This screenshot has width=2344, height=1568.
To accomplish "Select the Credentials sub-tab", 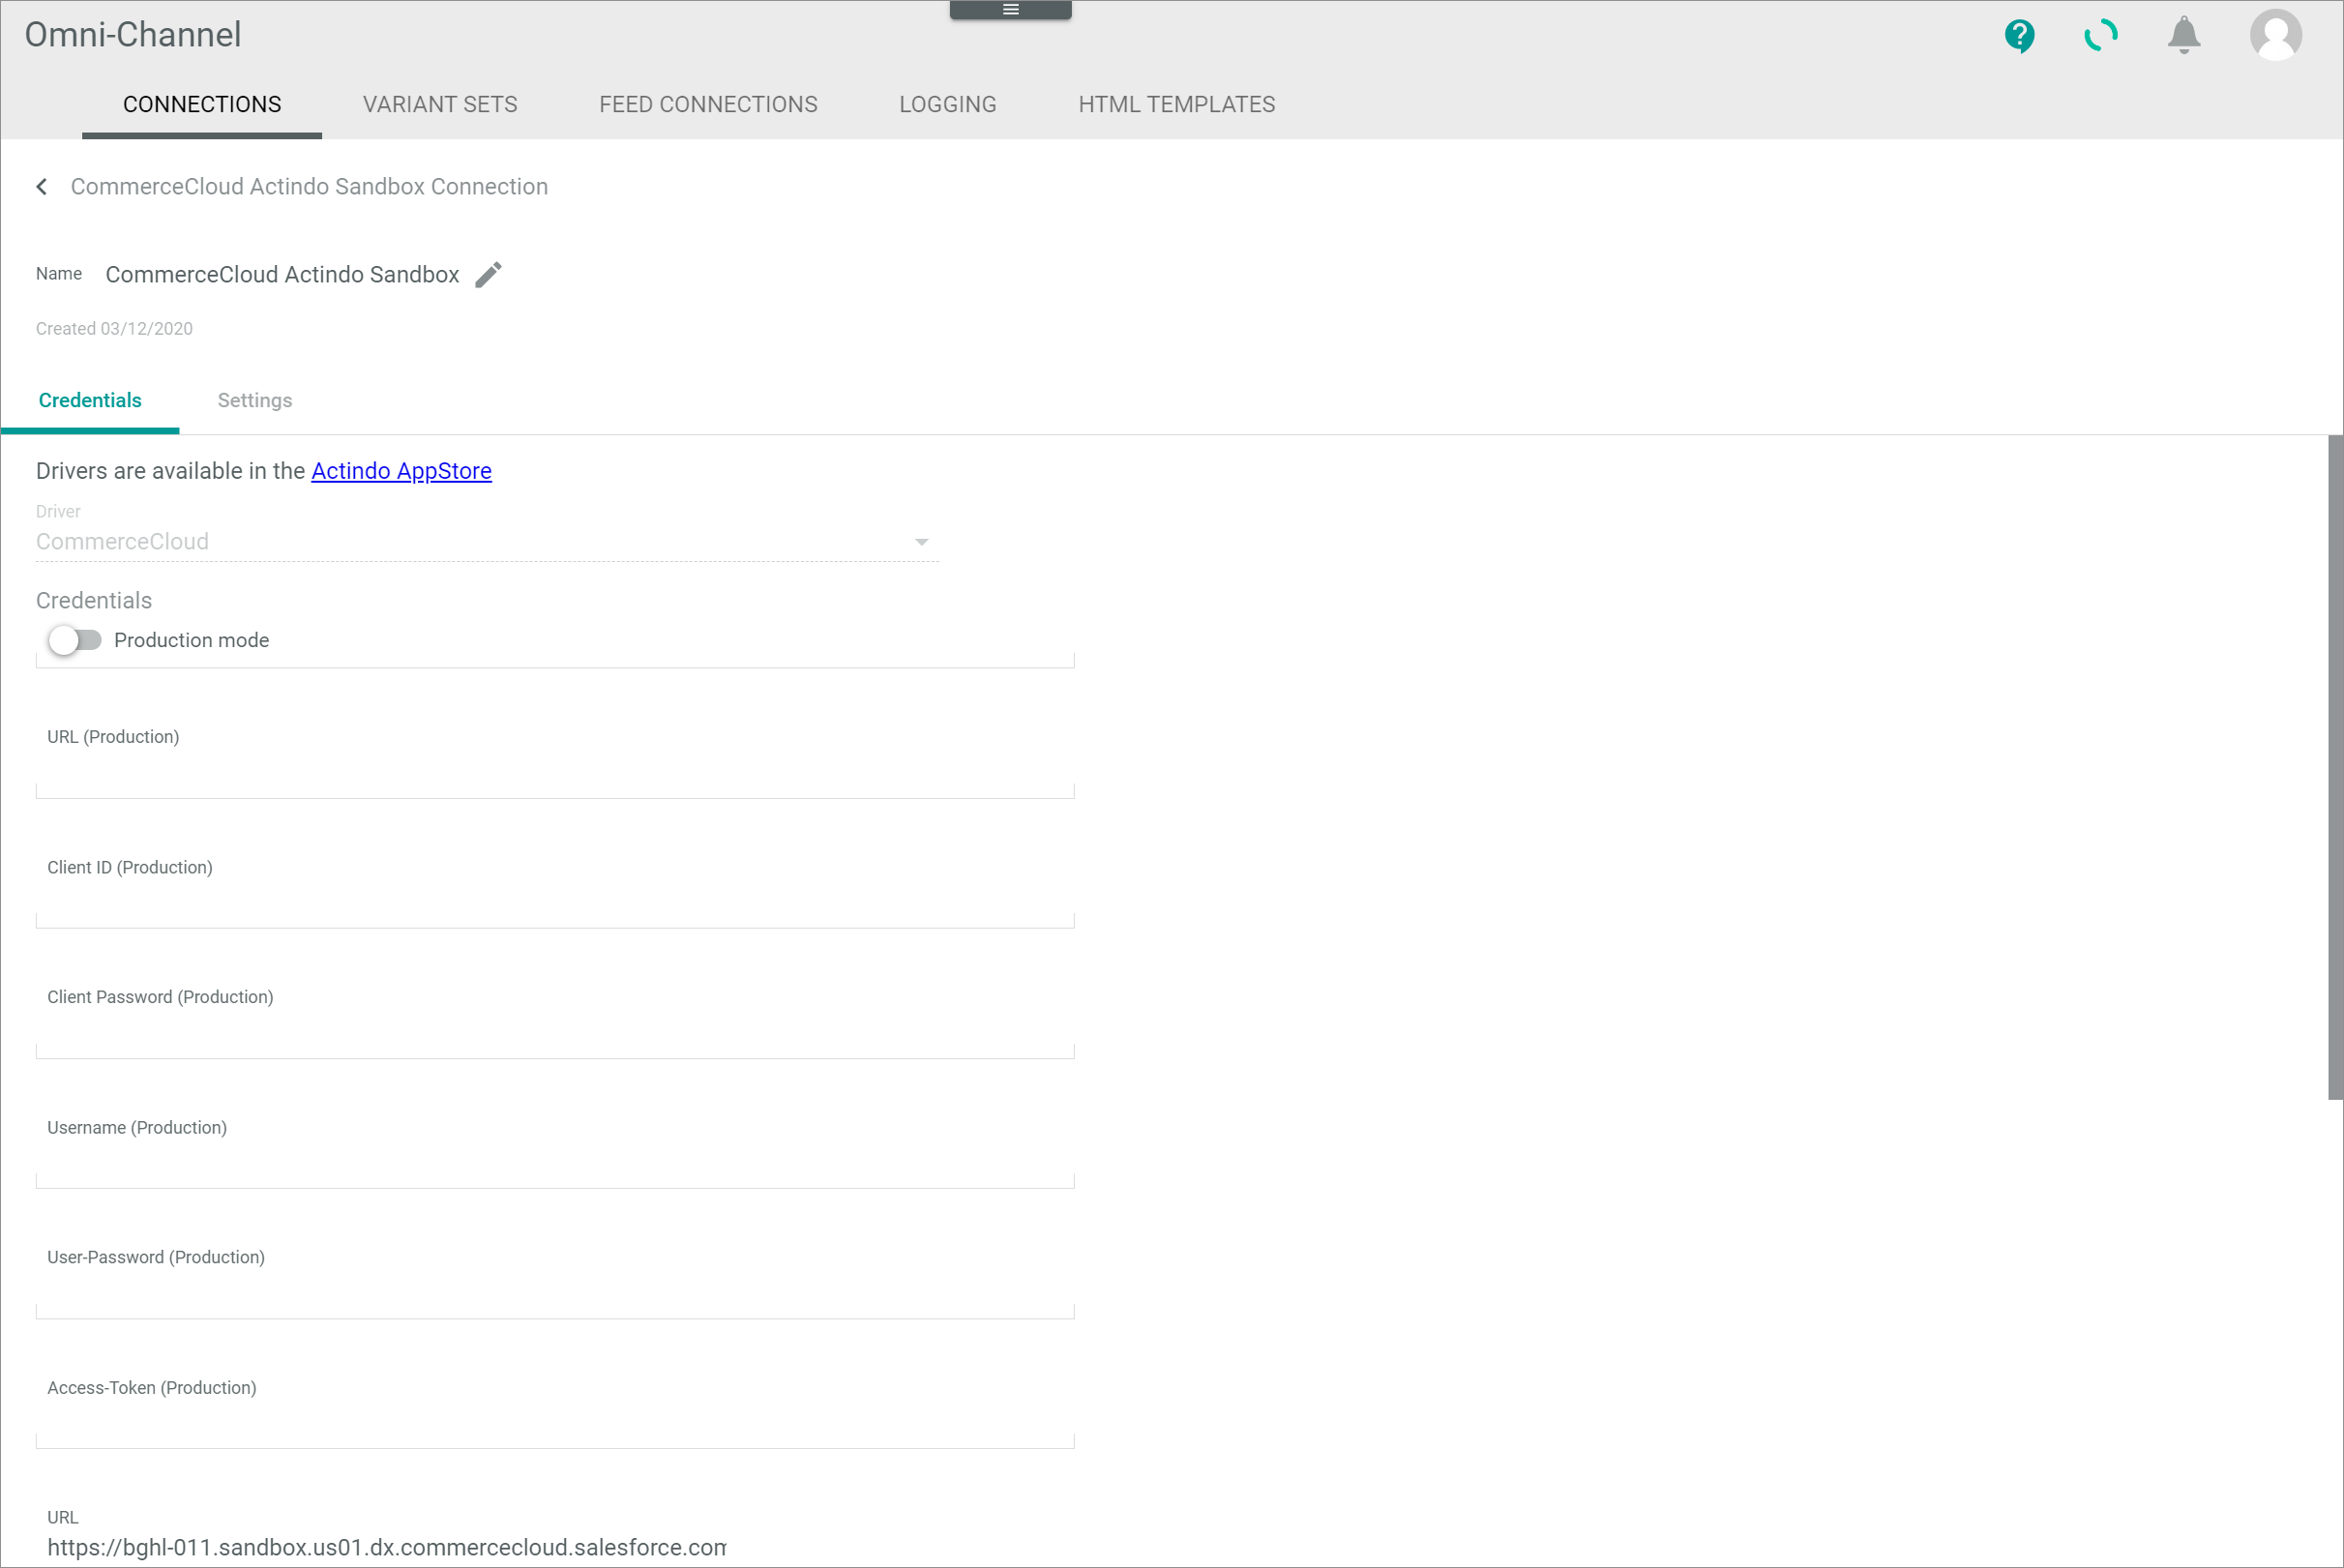I will click(x=90, y=400).
